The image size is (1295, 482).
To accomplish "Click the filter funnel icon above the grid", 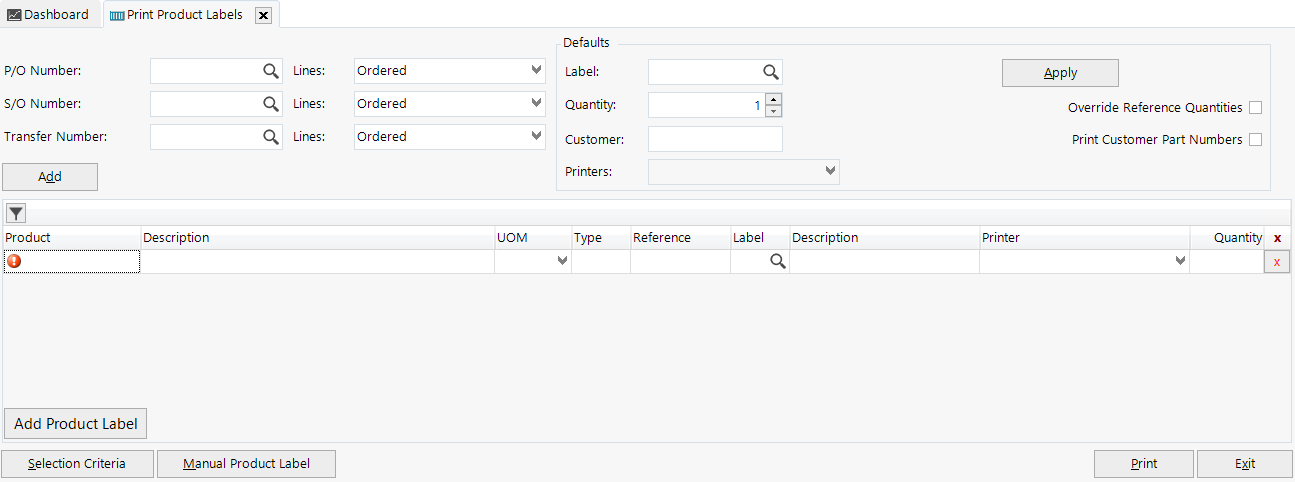I will (16, 213).
